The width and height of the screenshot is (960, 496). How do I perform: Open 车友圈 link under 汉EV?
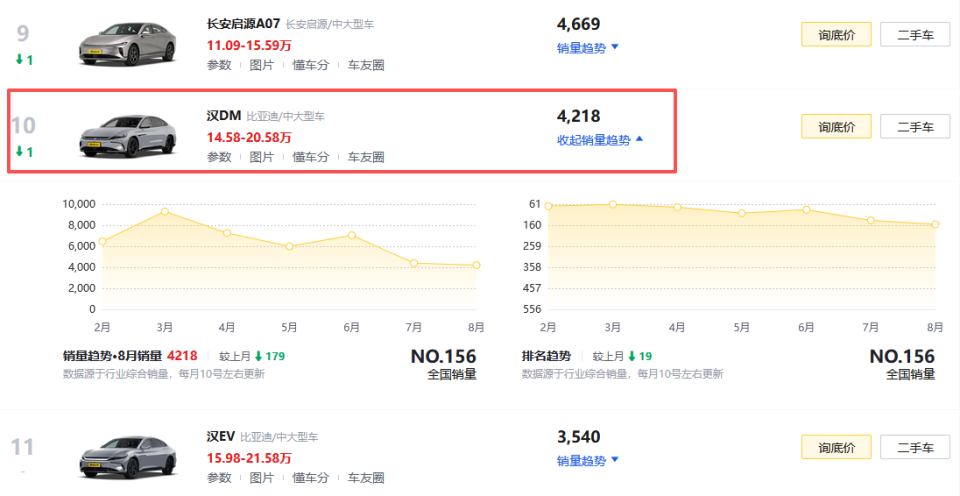coord(366,478)
